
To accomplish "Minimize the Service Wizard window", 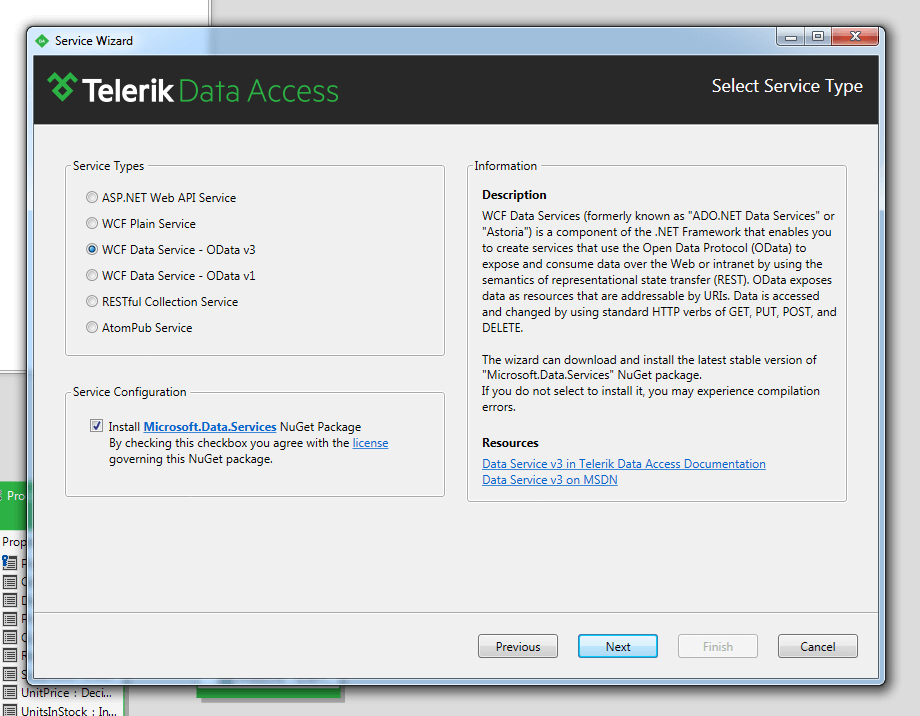I will [x=790, y=37].
